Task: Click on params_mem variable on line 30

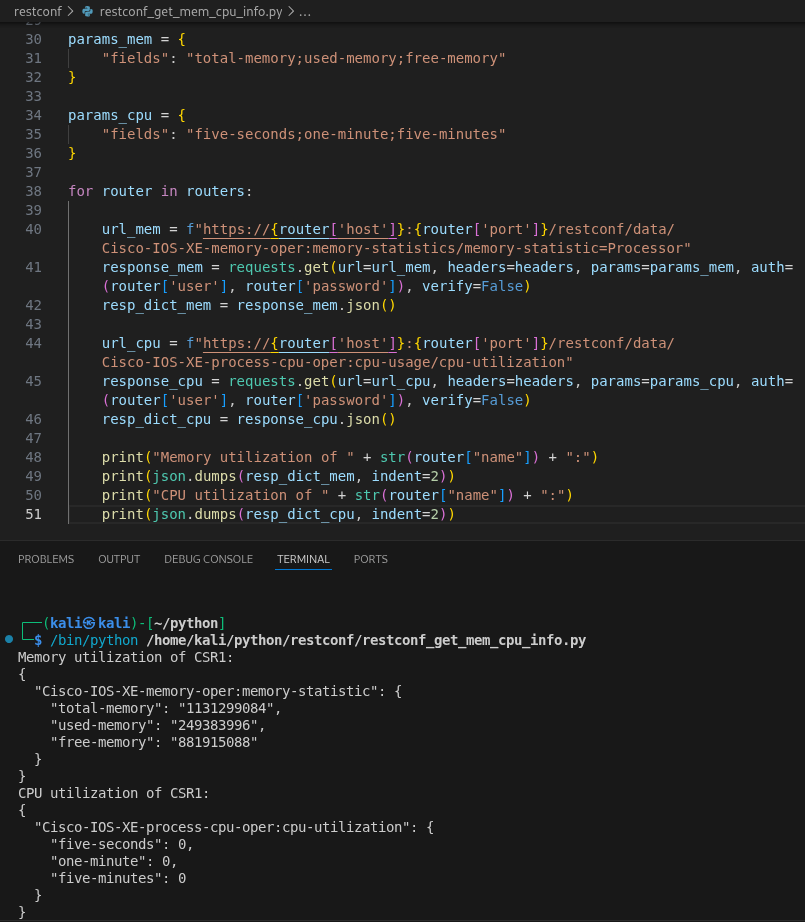Action: [110, 39]
